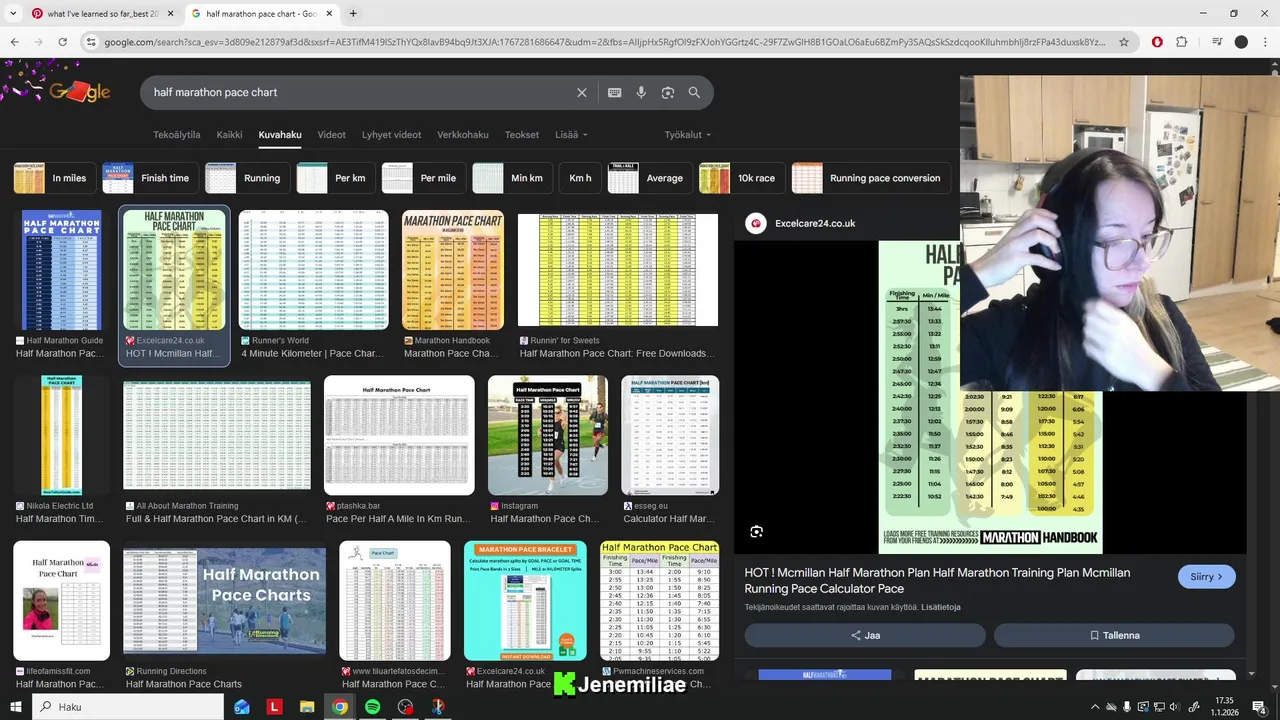Image resolution: width=1280 pixels, height=720 pixels.
Task: Switch to the Kaikki tab
Action: (230, 135)
